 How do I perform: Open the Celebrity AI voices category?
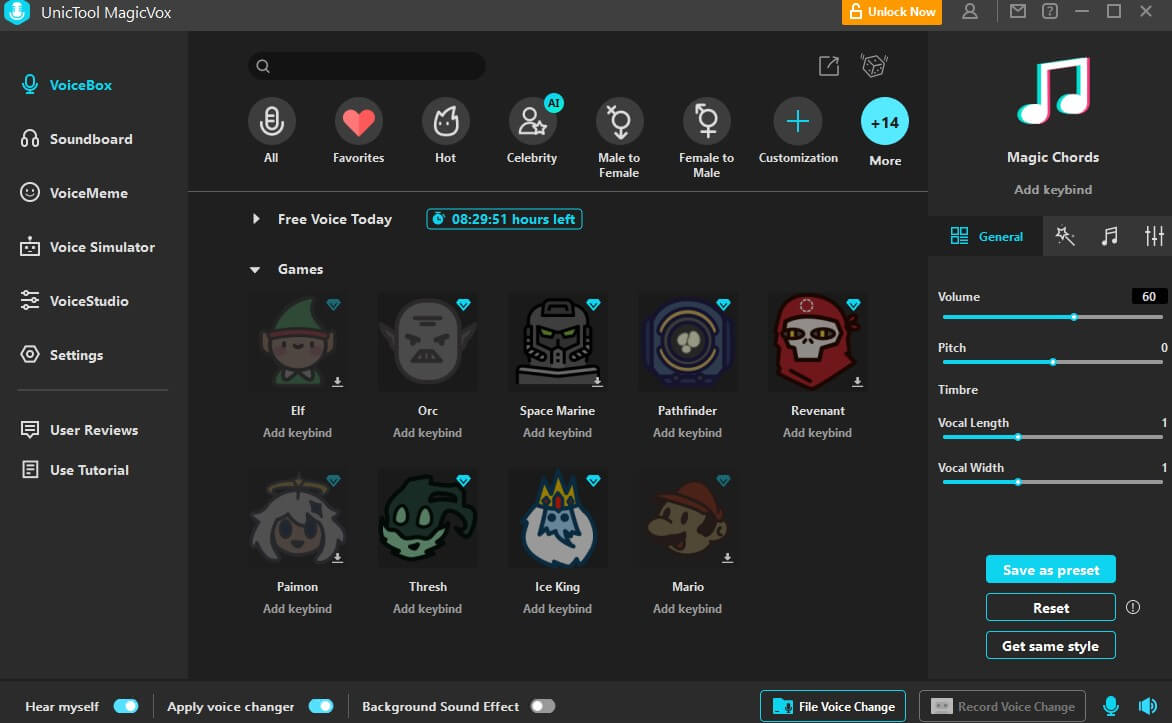click(532, 121)
